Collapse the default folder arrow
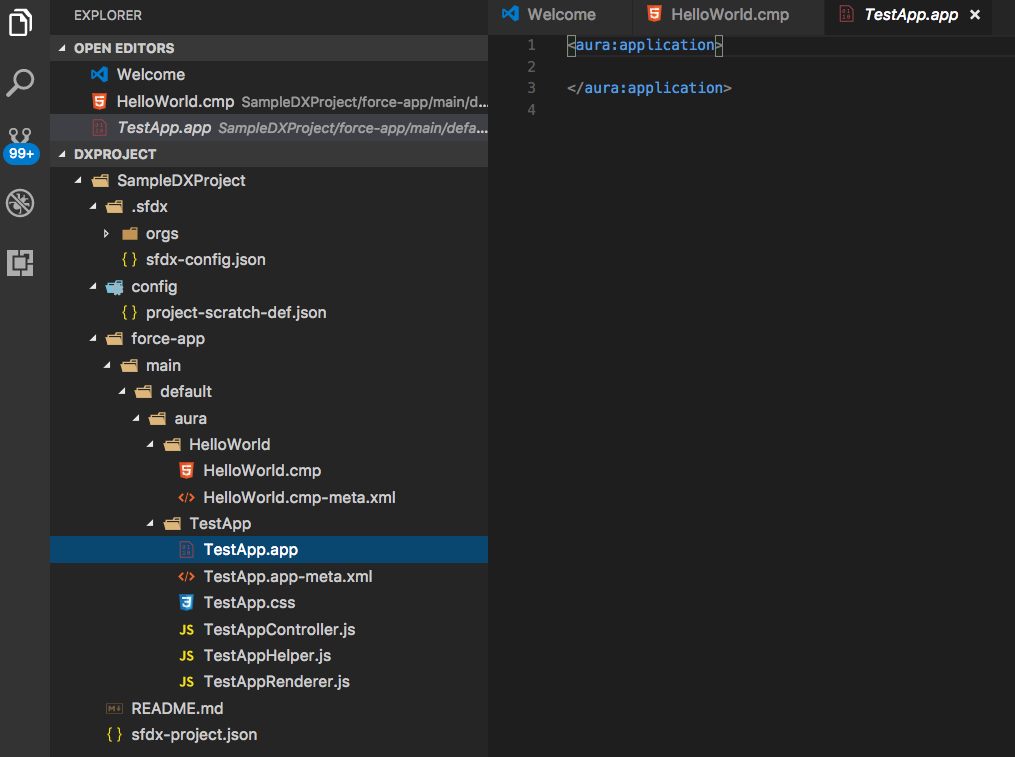The width and height of the screenshot is (1015, 757). click(122, 392)
